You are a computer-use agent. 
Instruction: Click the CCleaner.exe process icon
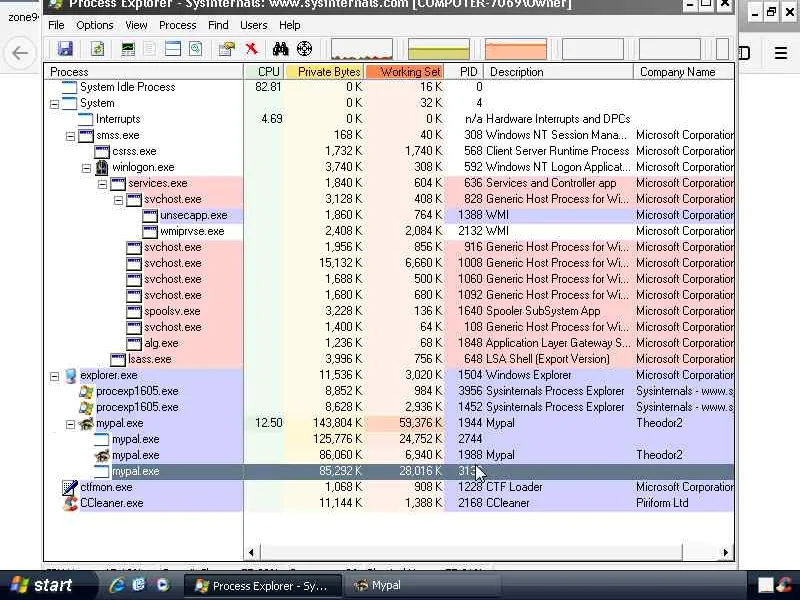pyautogui.click(x=70, y=503)
